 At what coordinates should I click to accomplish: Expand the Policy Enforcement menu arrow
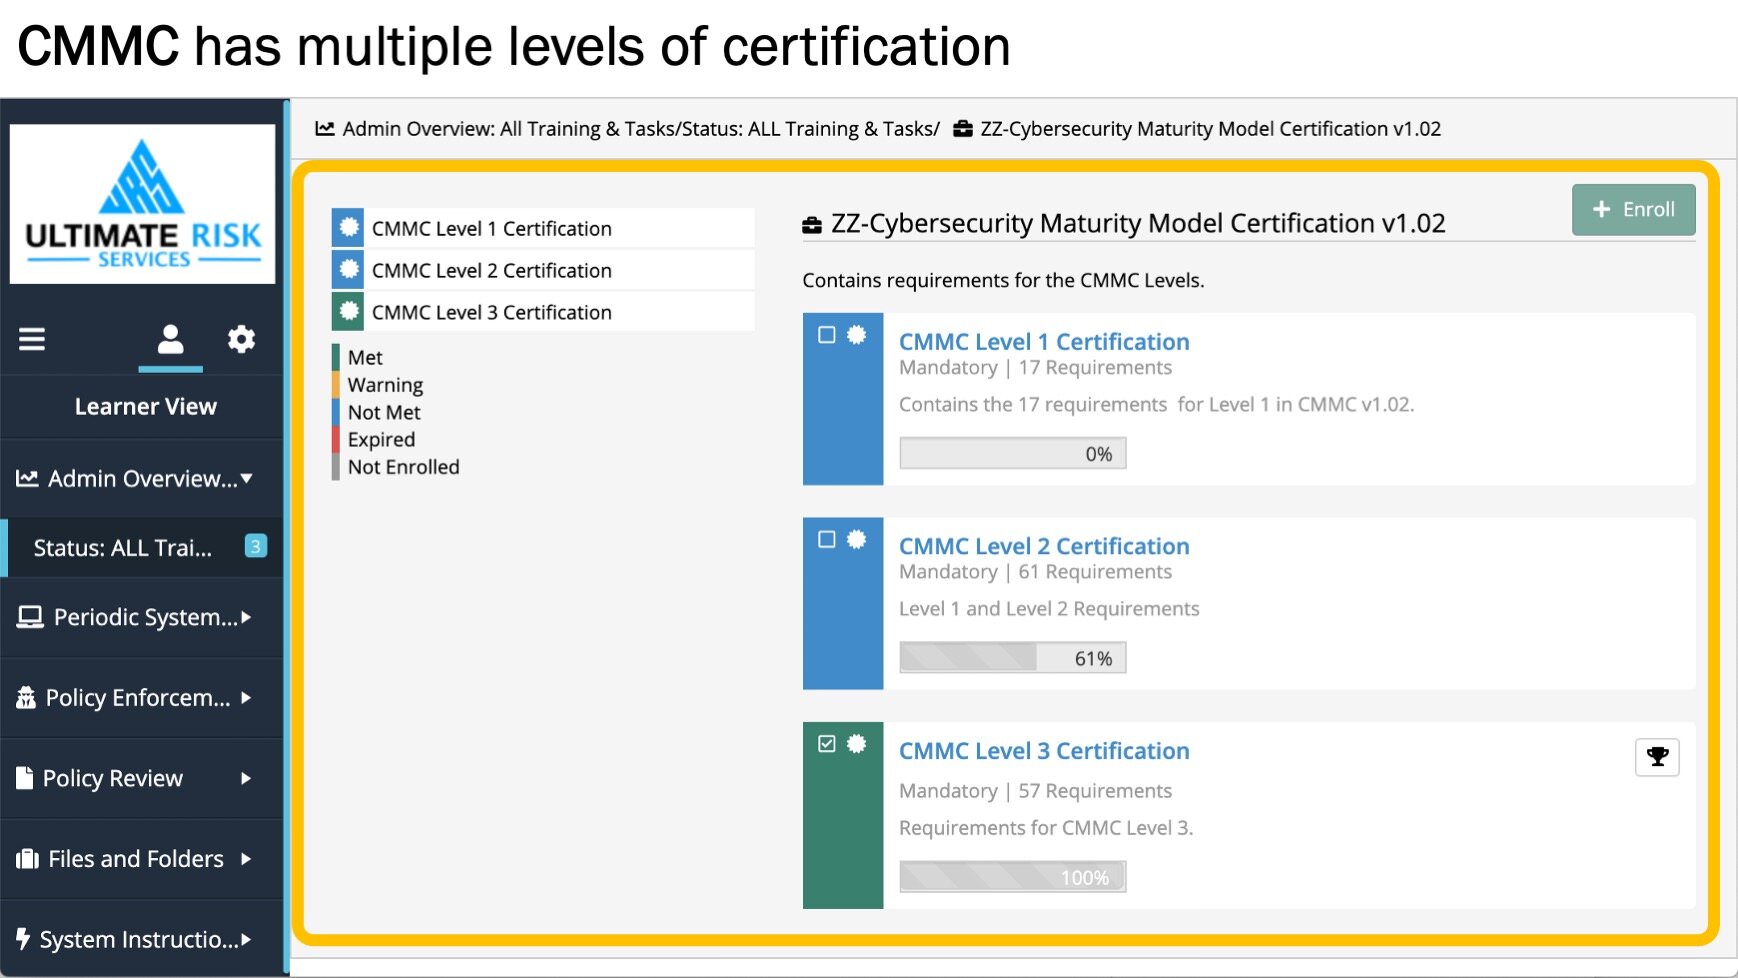point(246,698)
